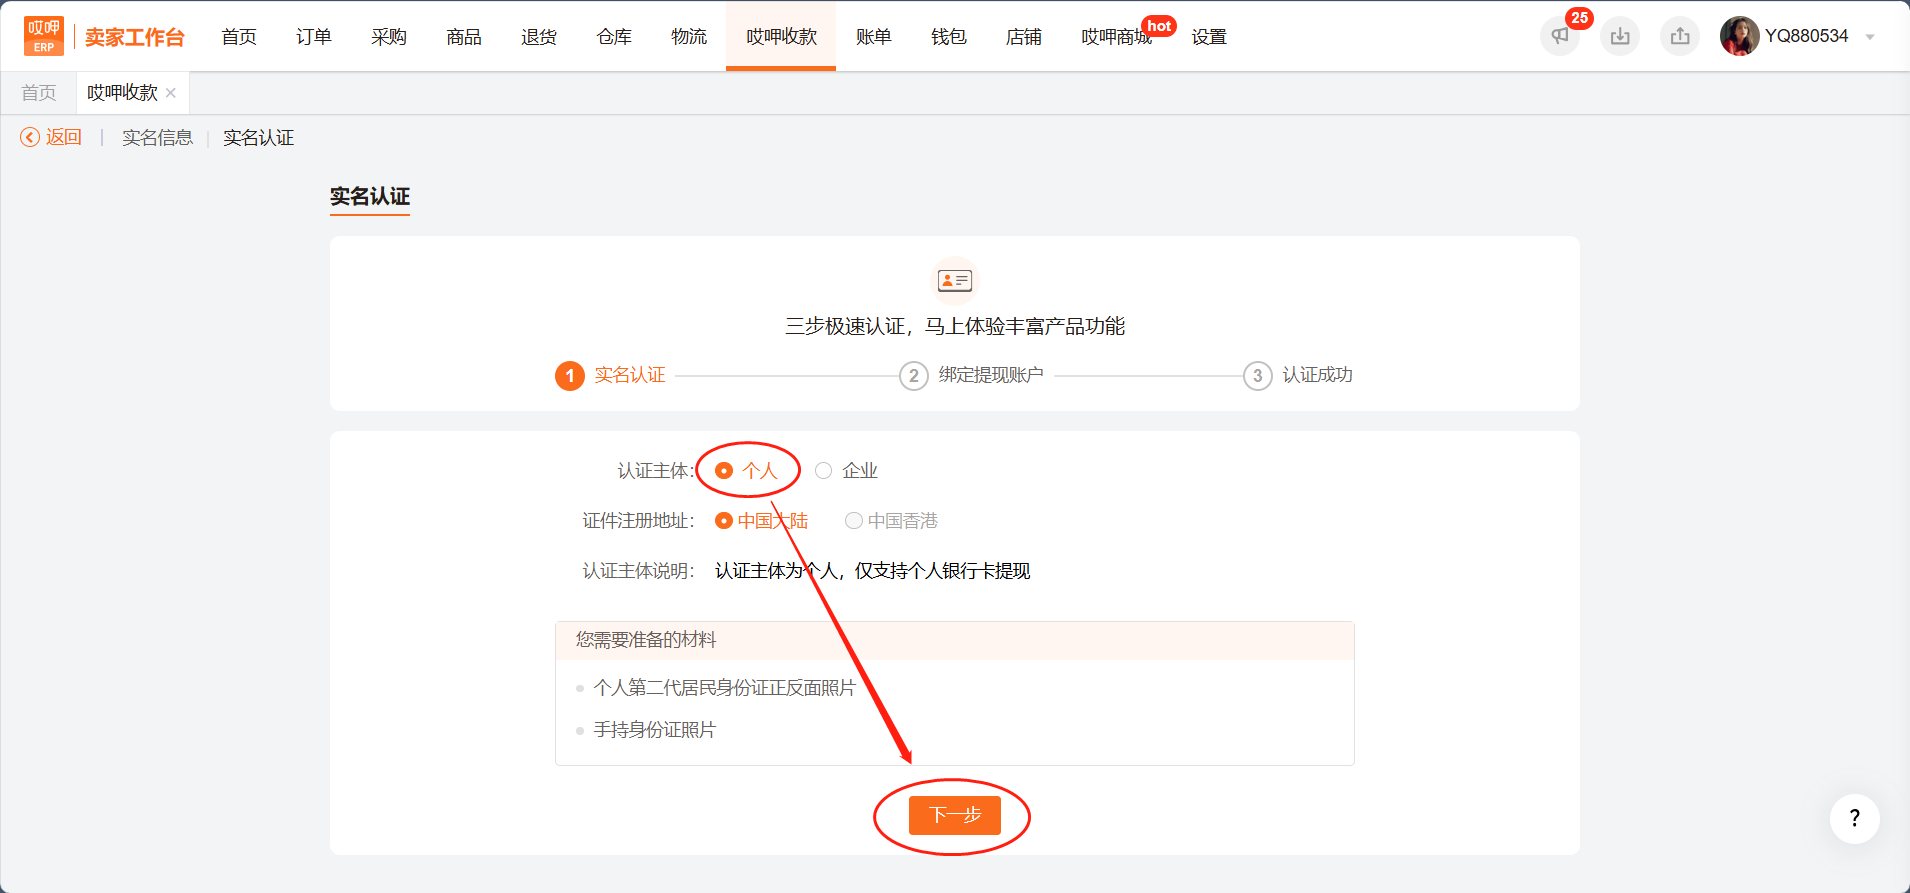Go to 实名信息 breadcrumb link
This screenshot has height=893, width=1910.
(x=157, y=138)
